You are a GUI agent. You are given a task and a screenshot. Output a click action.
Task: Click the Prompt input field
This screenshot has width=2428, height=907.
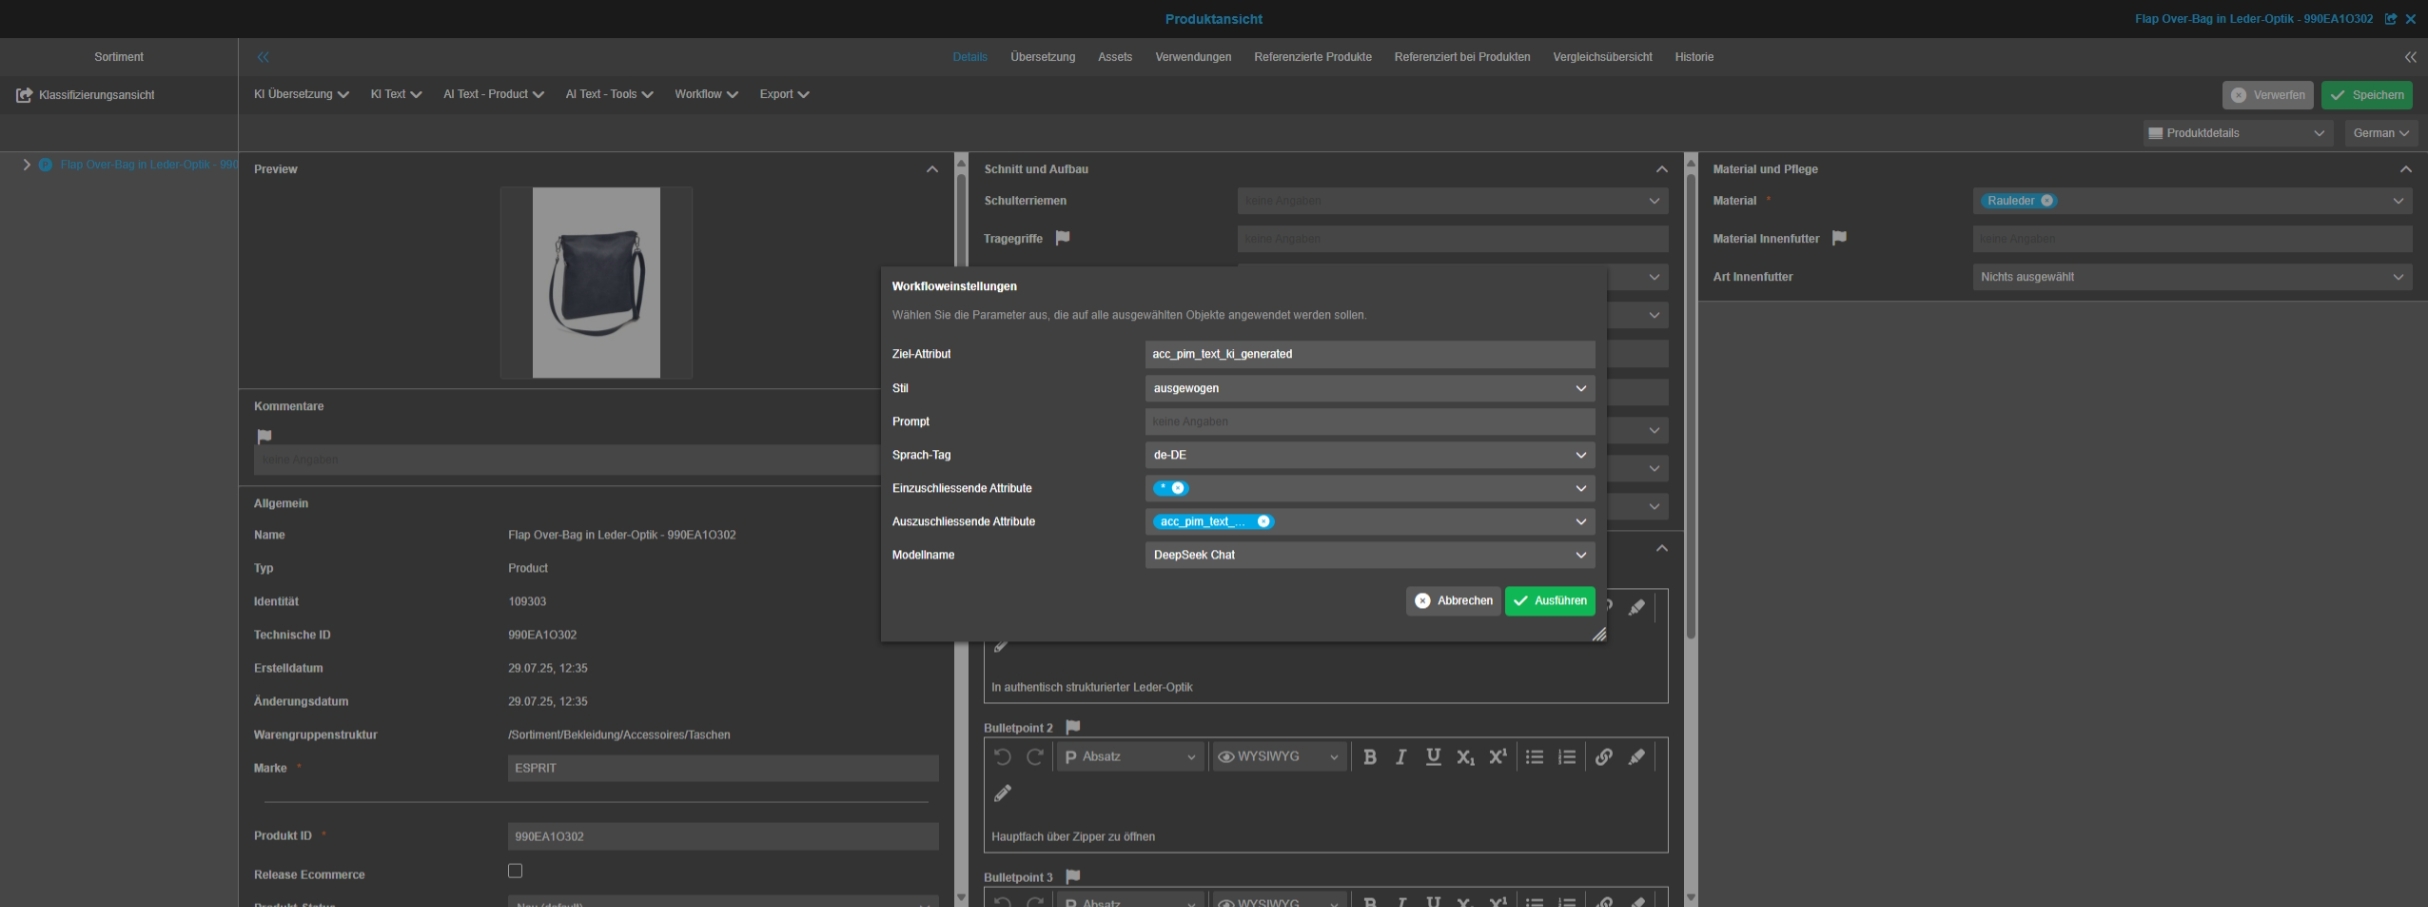(1368, 422)
